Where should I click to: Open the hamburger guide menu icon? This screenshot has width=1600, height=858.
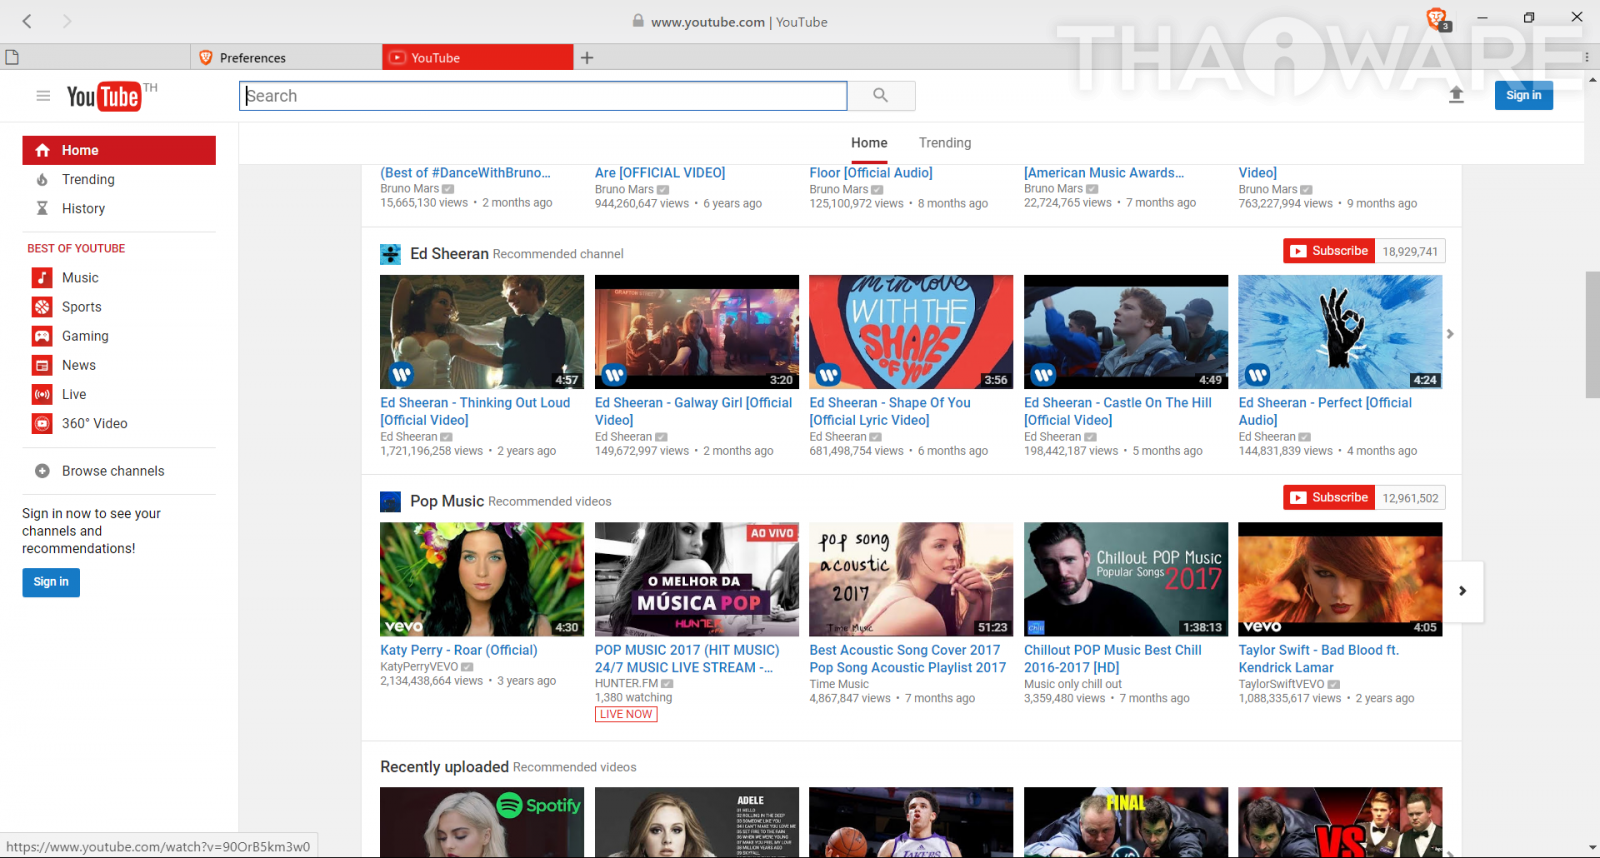[x=43, y=96]
